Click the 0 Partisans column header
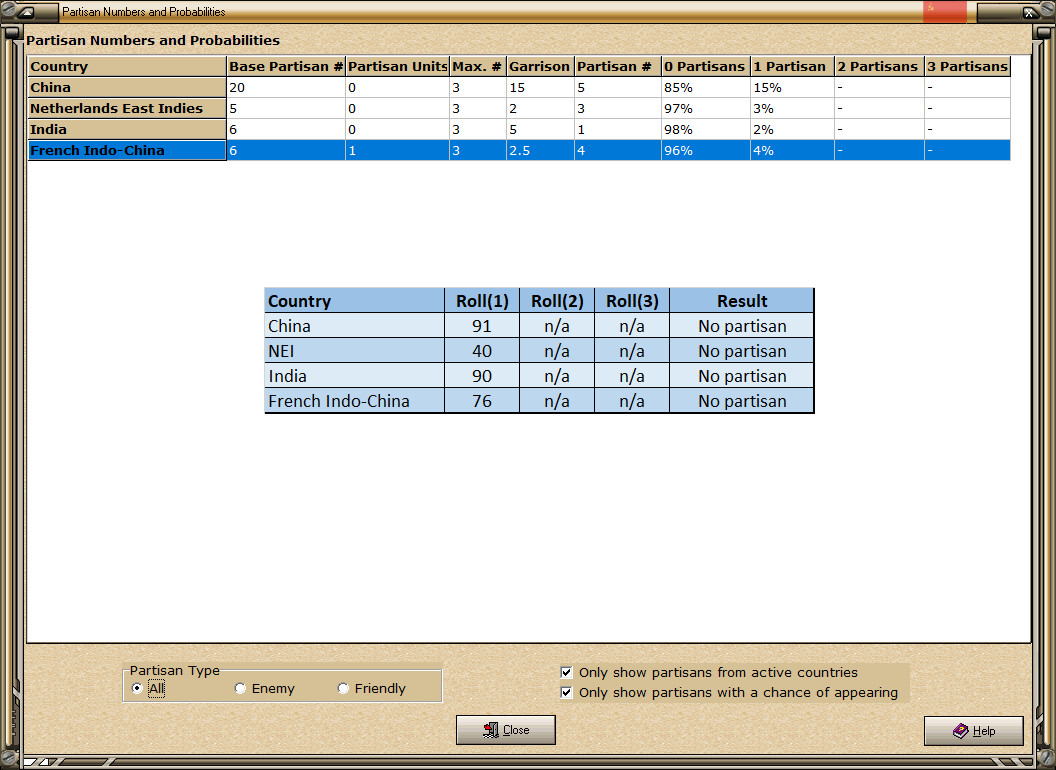 [x=706, y=66]
